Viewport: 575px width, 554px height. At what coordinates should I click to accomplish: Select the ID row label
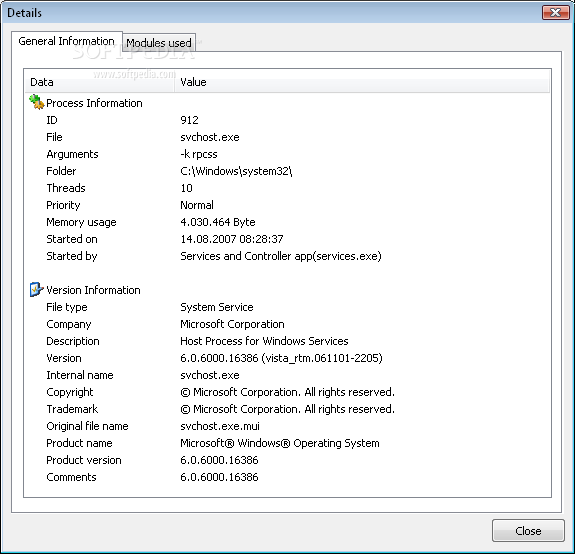point(52,120)
